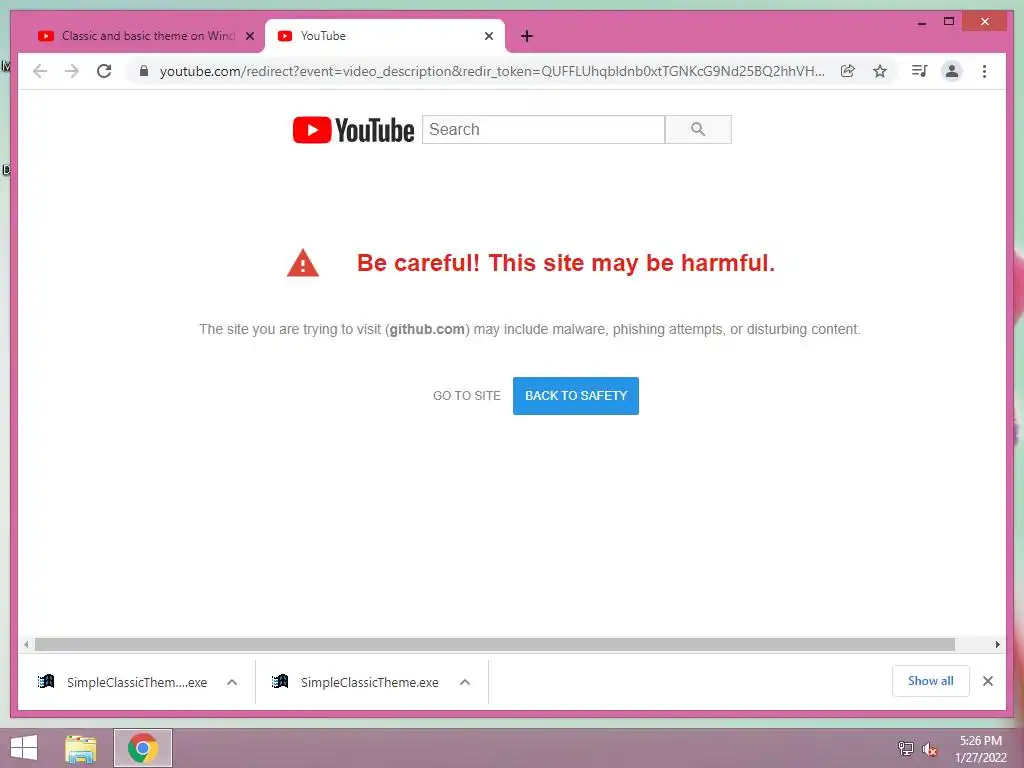Click the YouTube logo
The image size is (1024, 768).
(x=353, y=130)
